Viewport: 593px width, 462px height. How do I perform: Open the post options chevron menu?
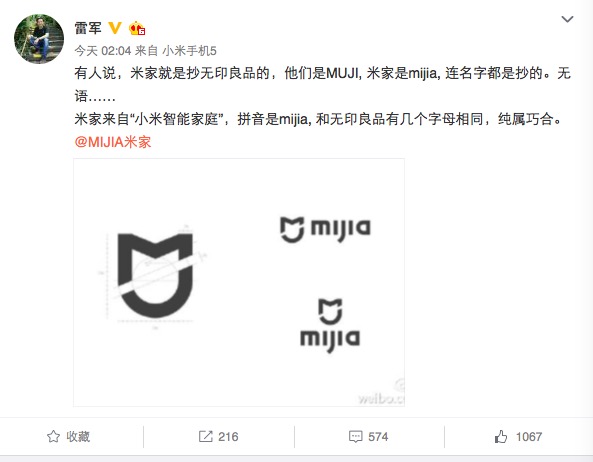point(567,19)
